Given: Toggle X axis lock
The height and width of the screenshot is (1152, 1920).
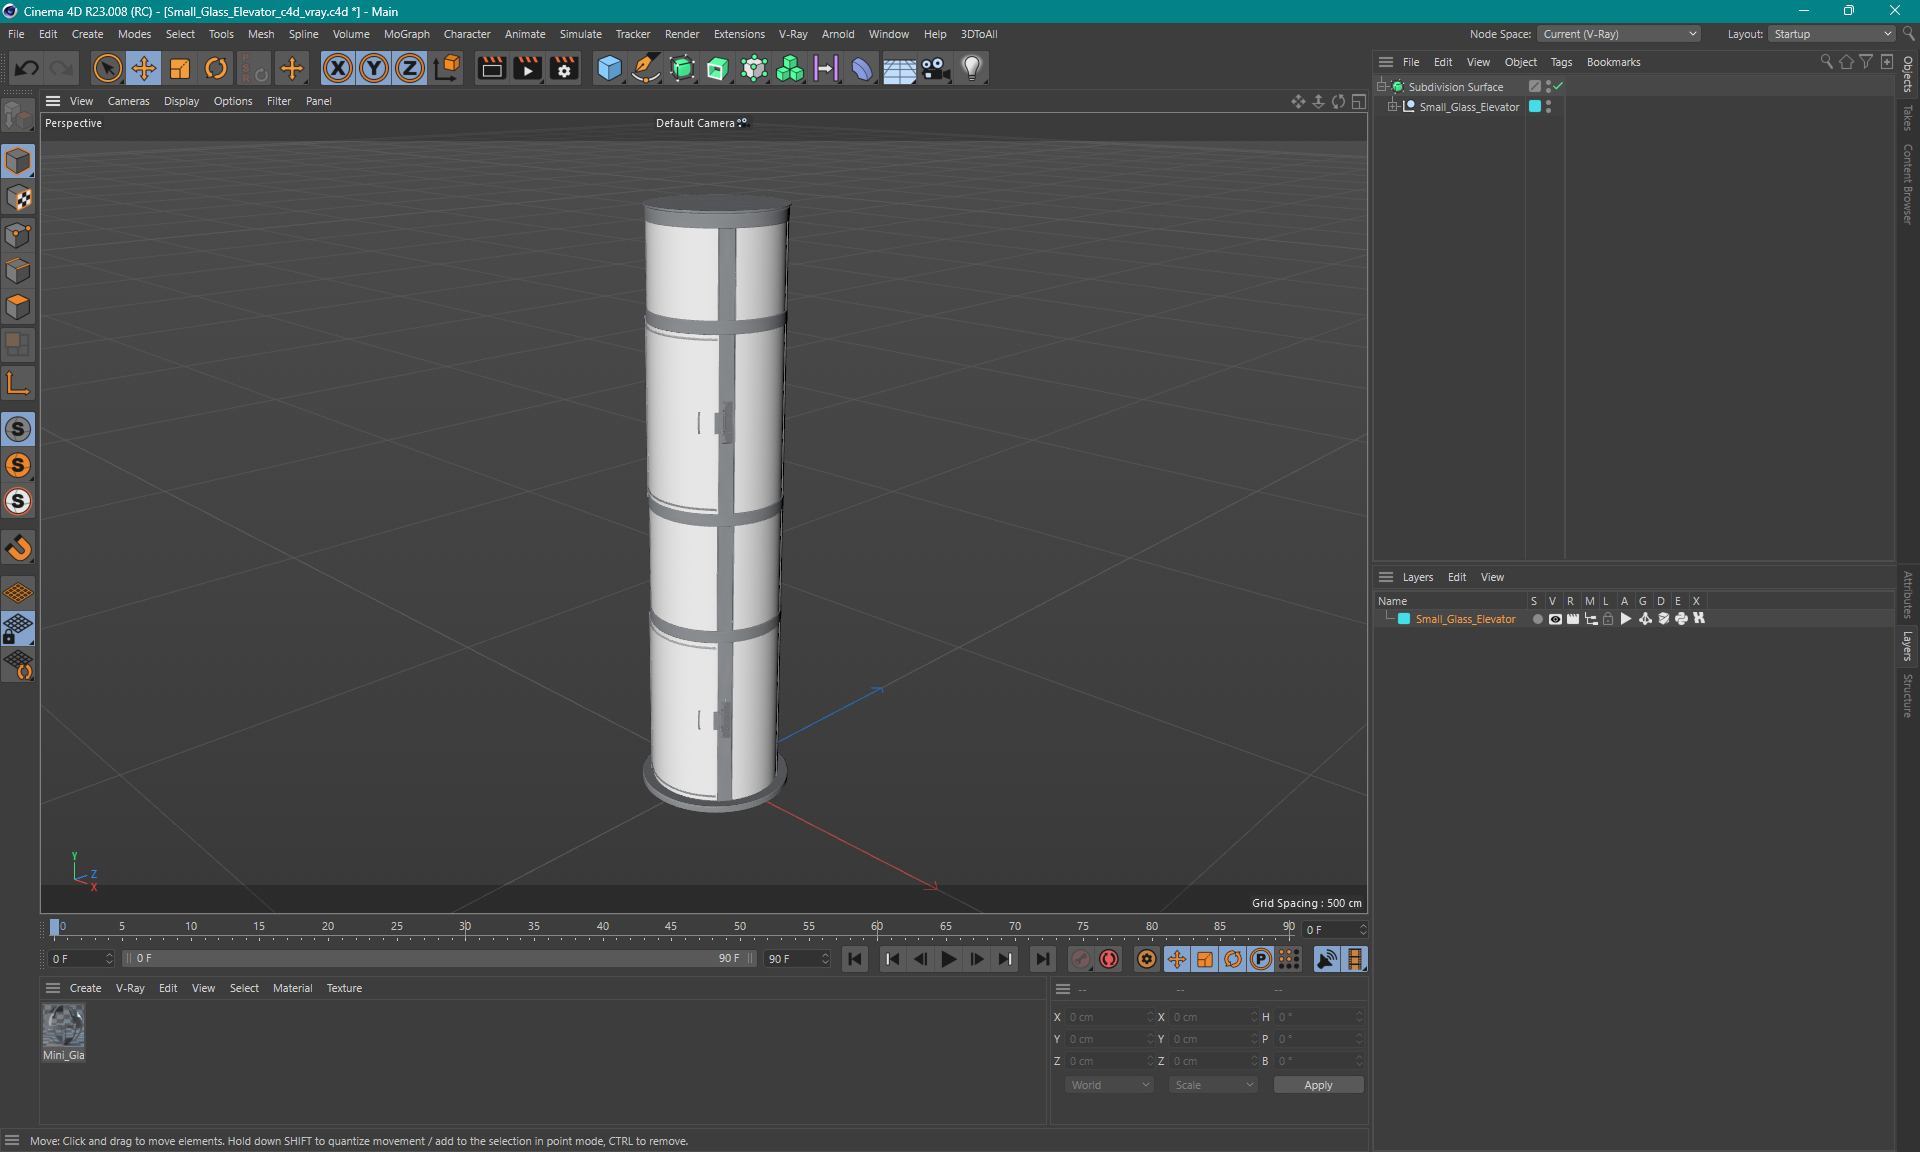Looking at the screenshot, I should (338, 68).
